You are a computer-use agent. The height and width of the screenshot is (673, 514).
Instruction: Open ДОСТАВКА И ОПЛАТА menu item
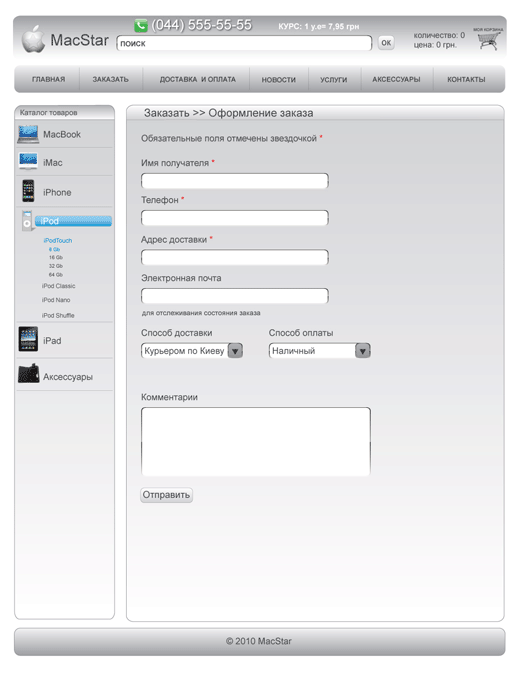(x=198, y=79)
